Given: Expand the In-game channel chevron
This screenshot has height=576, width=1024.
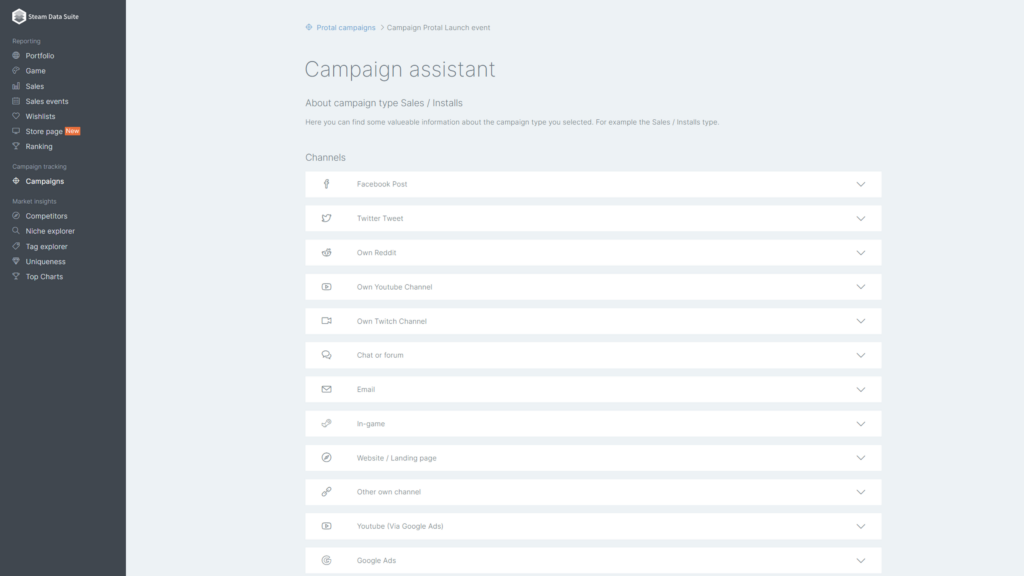Looking at the screenshot, I should tap(861, 424).
